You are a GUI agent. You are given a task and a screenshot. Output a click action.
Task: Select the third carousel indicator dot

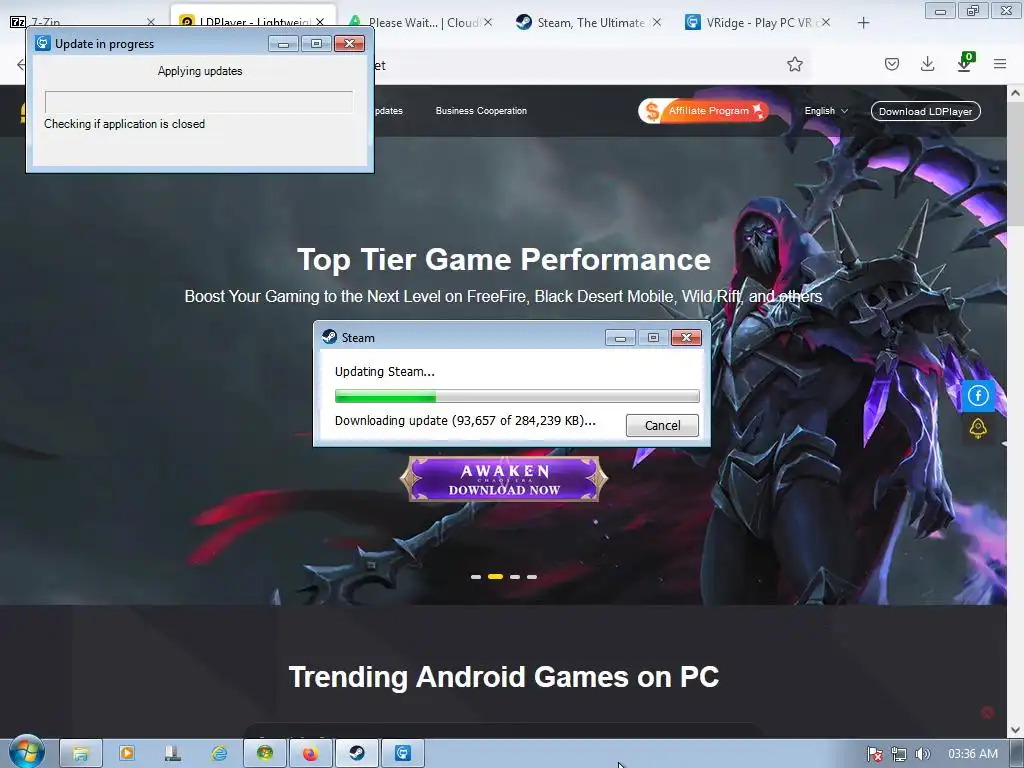coord(515,577)
